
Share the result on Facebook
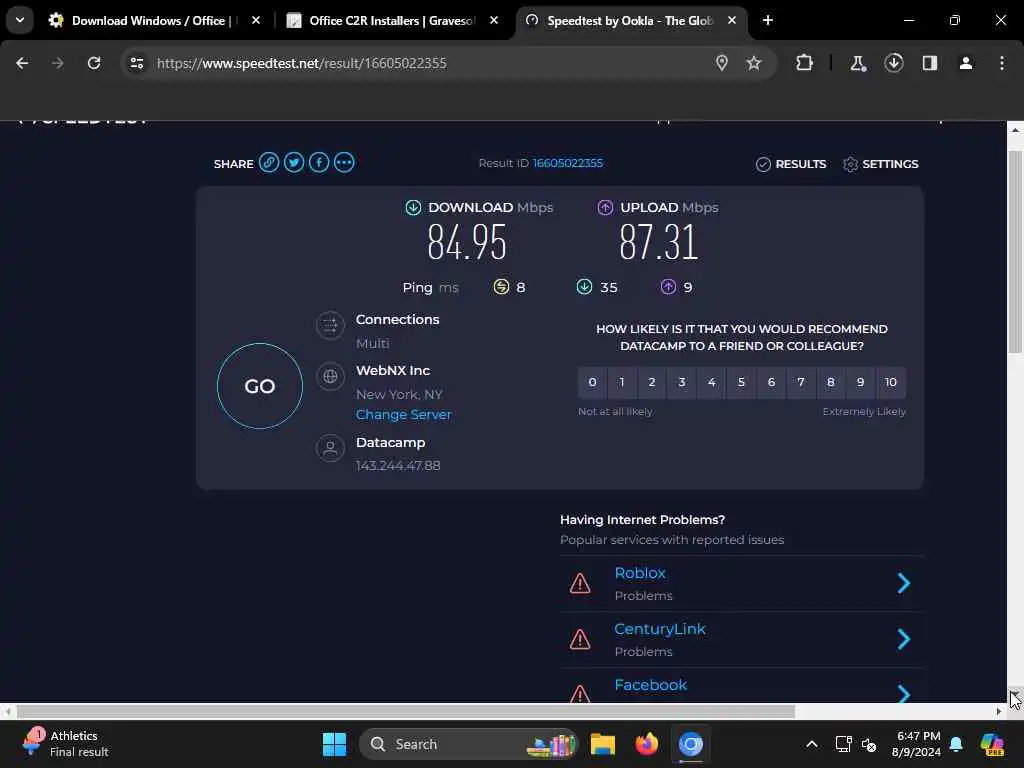(319, 163)
